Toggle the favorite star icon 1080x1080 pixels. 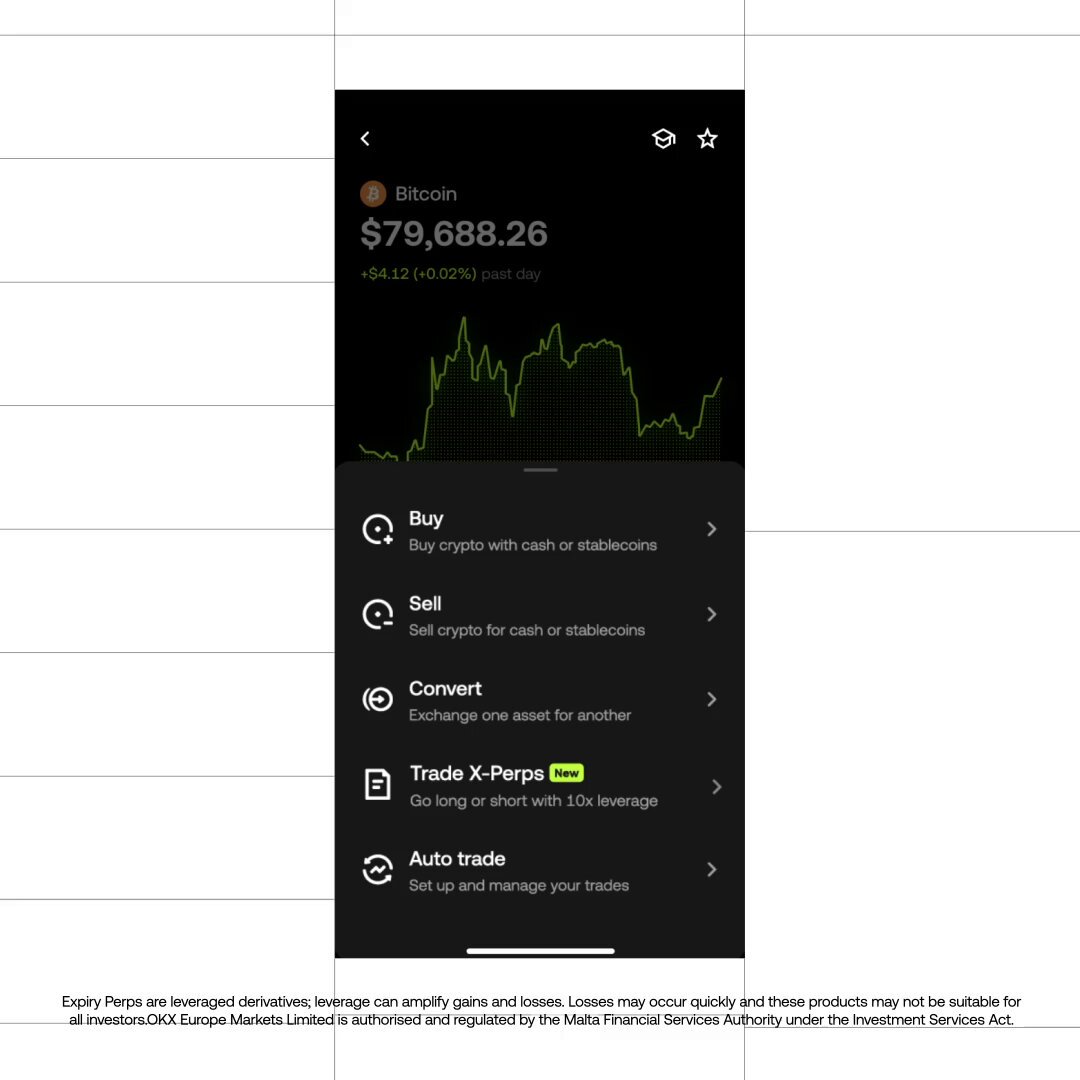coord(707,139)
